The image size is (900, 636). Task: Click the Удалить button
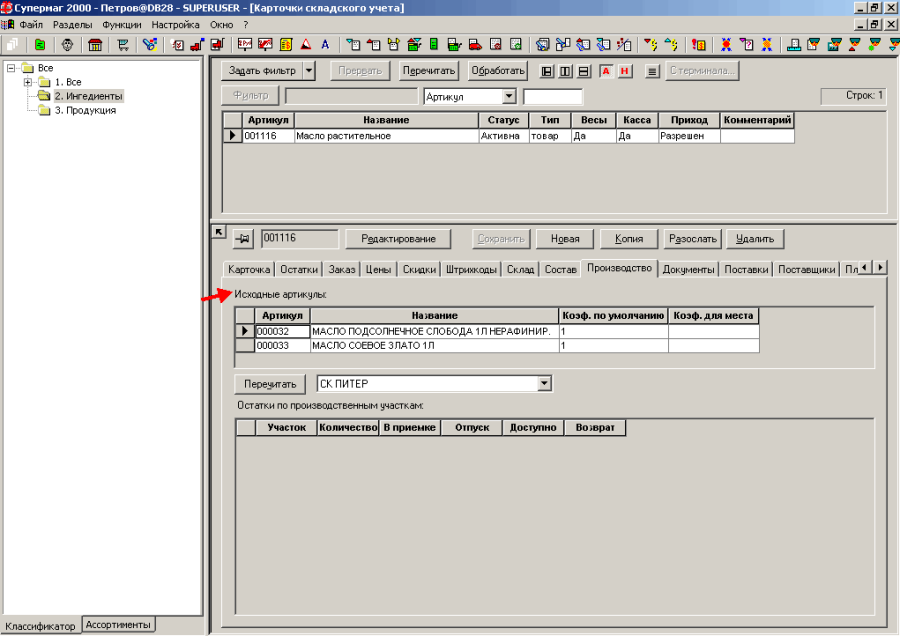pyautogui.click(x=755, y=239)
